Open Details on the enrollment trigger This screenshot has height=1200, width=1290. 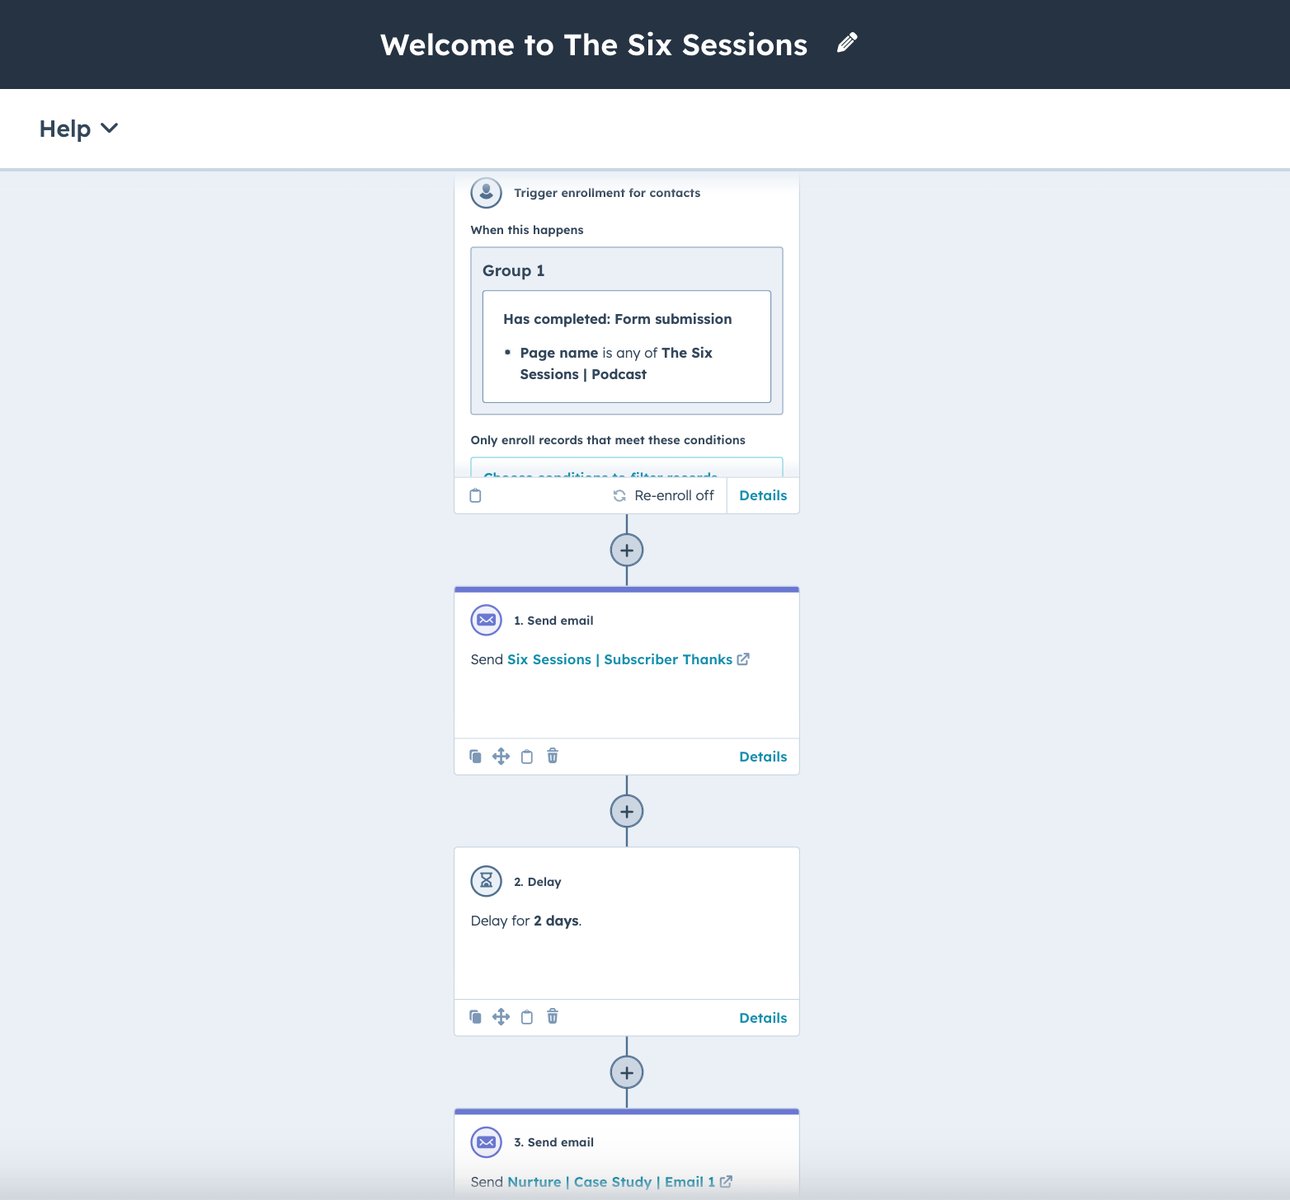coord(763,495)
